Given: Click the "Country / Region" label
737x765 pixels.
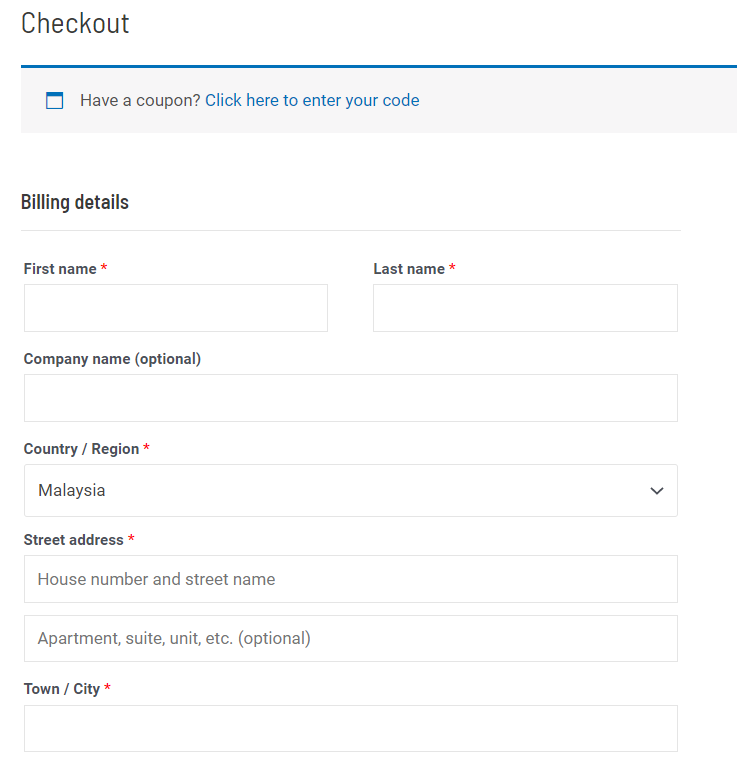Looking at the screenshot, I should 81,449.
